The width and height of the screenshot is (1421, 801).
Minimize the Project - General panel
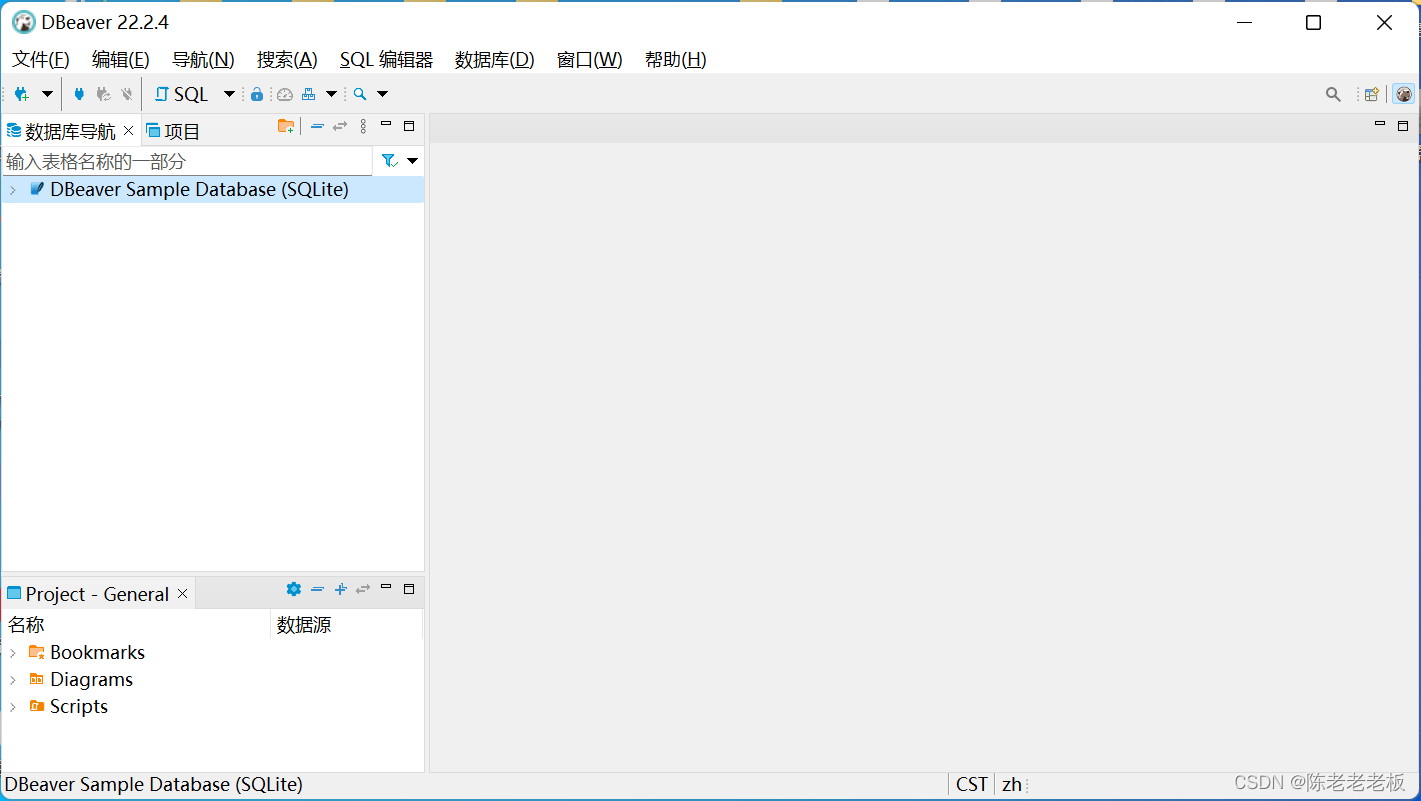(x=386, y=587)
